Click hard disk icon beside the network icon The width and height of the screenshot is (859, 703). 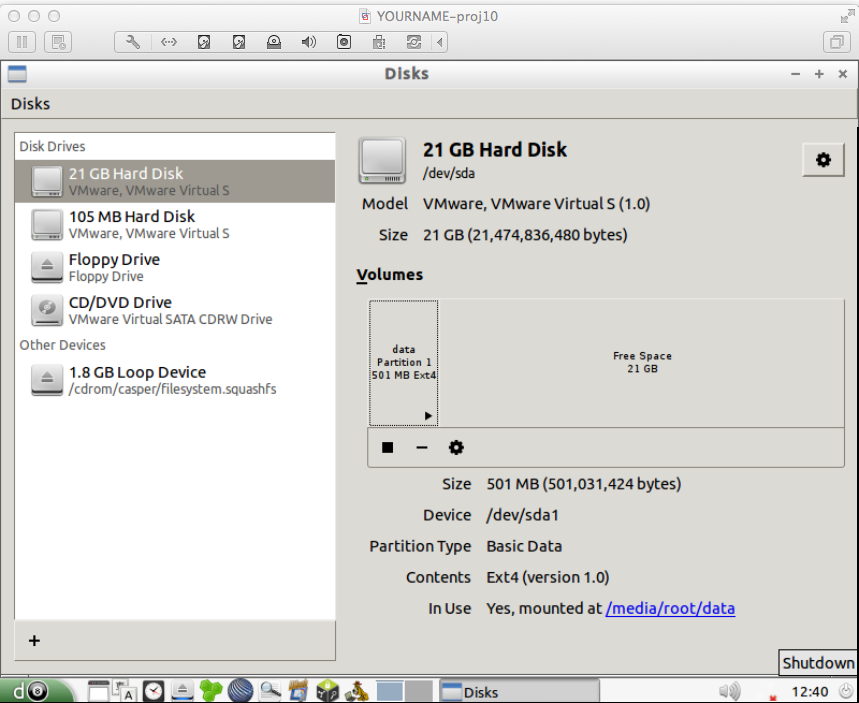[204, 42]
